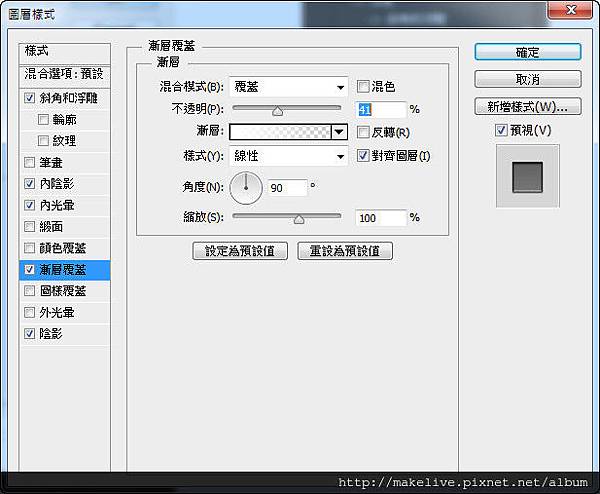The image size is (600, 494).
Task: Click the gradient preview bar to edit
Action: point(280,132)
